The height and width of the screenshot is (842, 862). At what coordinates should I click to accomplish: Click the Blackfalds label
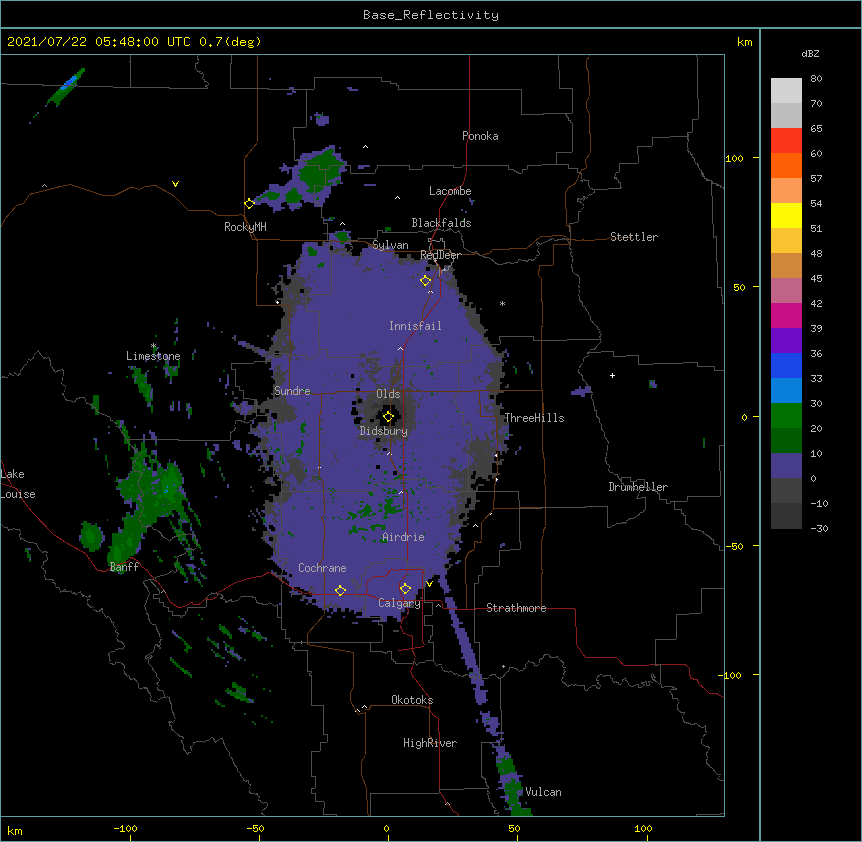click(x=441, y=223)
